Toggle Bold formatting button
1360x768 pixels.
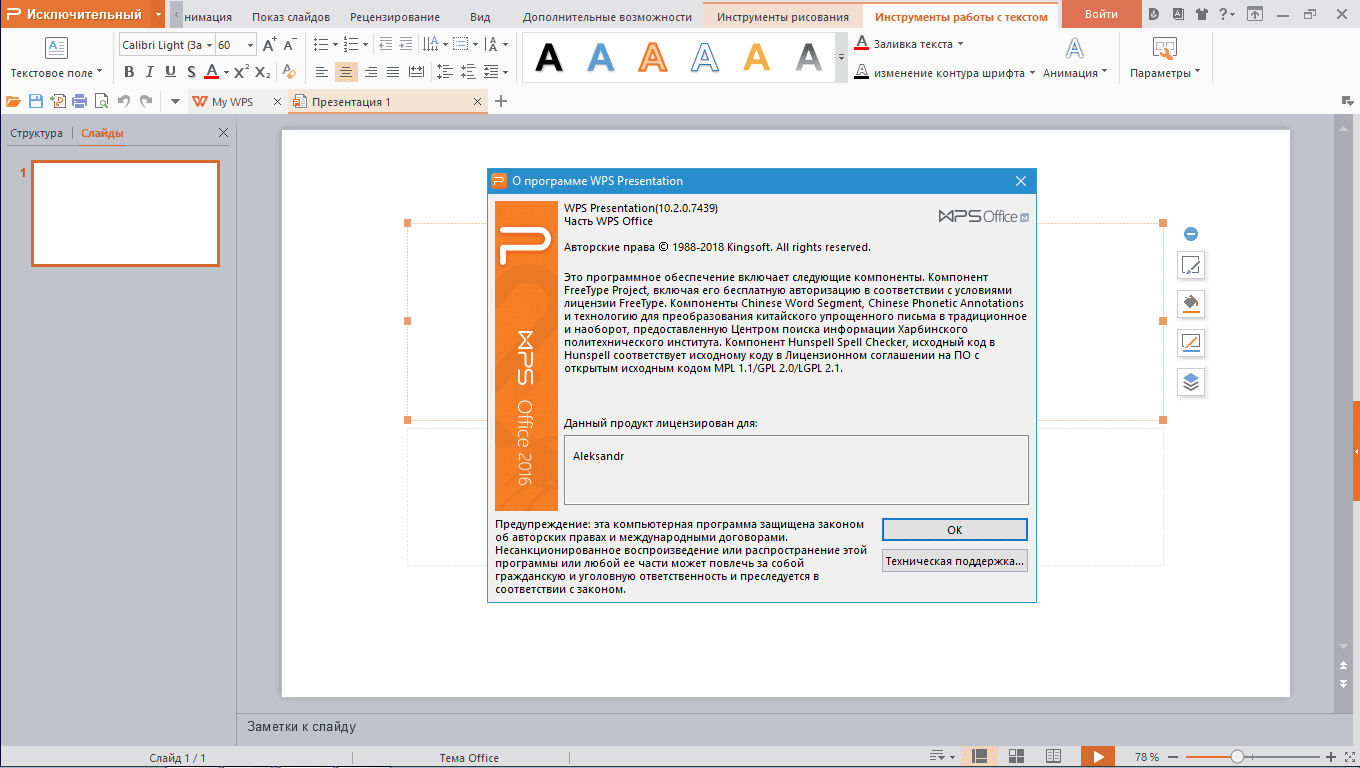(129, 72)
